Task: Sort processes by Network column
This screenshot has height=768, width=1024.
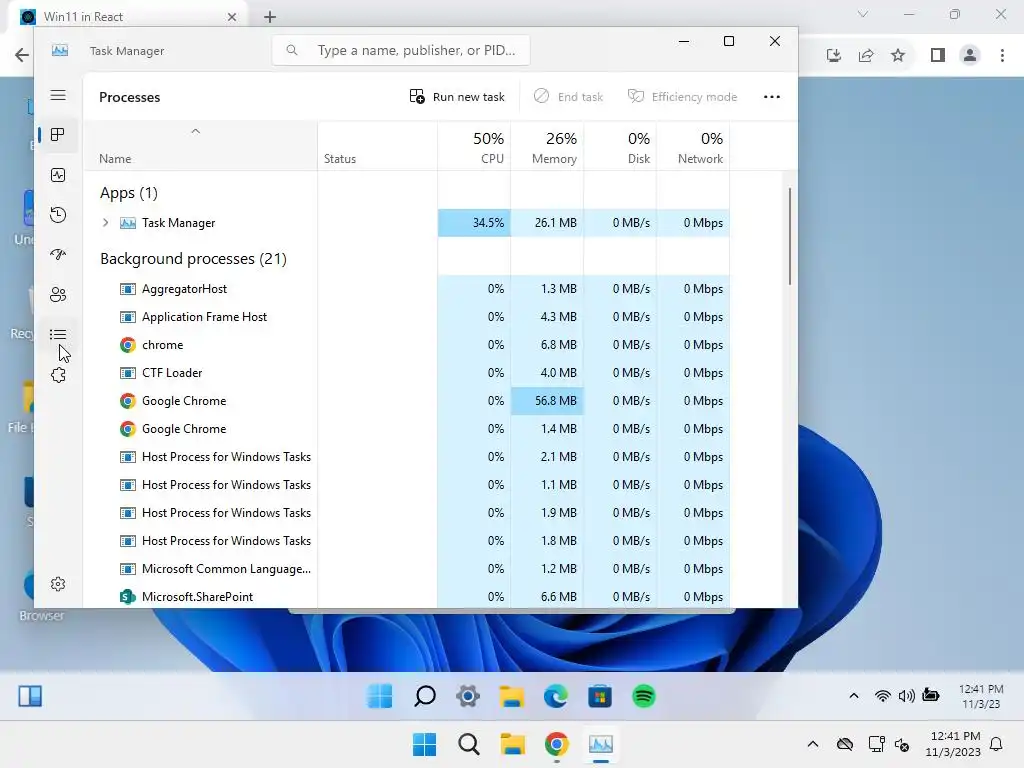Action: pyautogui.click(x=694, y=148)
